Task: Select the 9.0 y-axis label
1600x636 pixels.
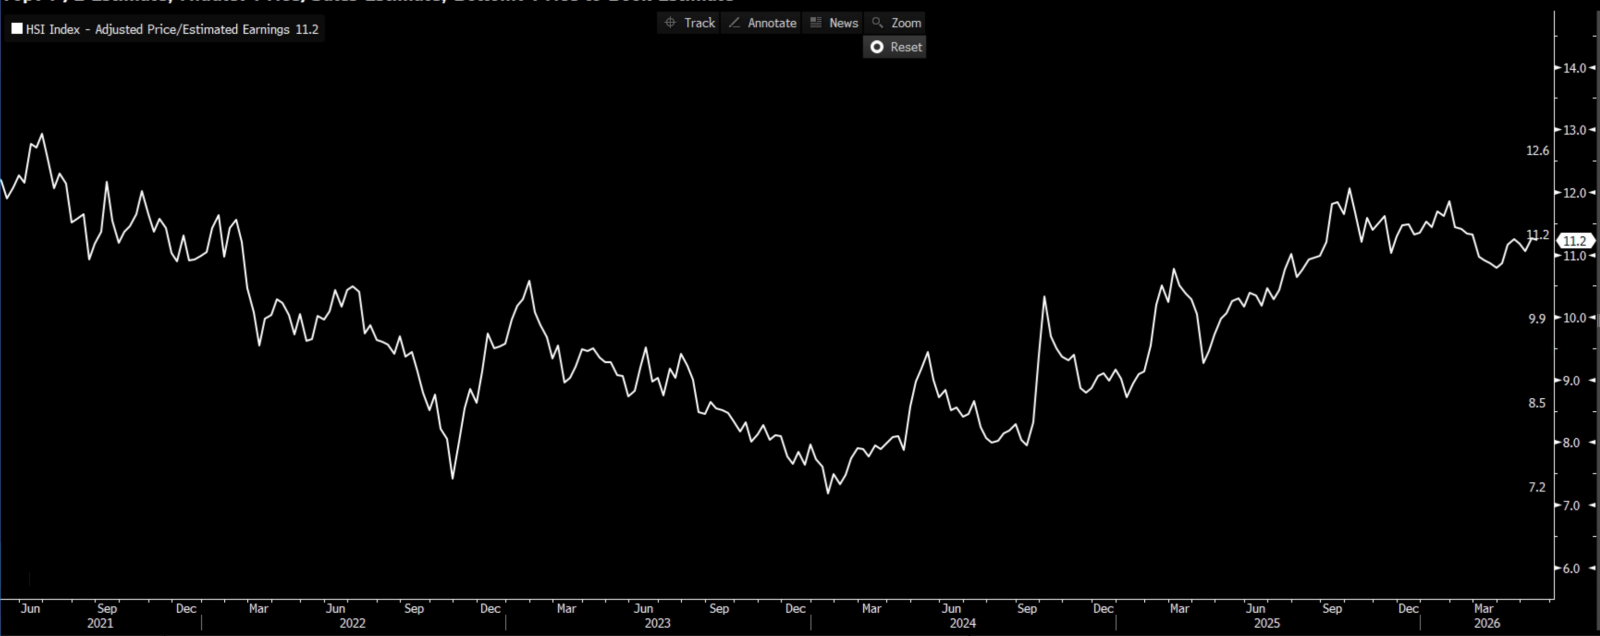Action: click(1571, 381)
